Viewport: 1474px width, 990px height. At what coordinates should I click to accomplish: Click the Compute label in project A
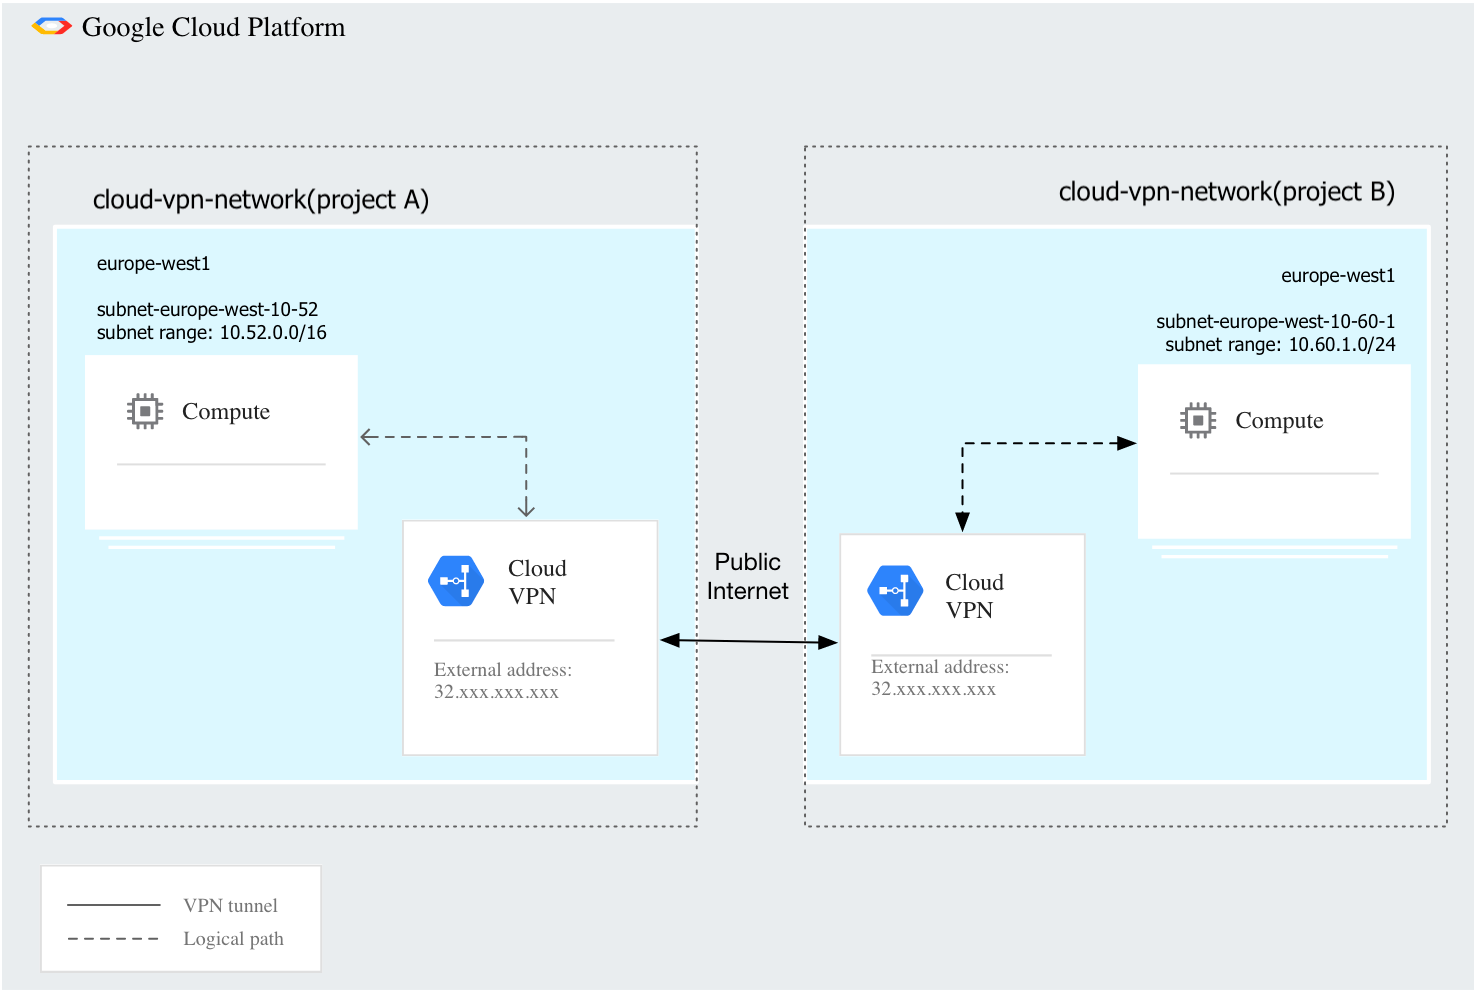[226, 412]
